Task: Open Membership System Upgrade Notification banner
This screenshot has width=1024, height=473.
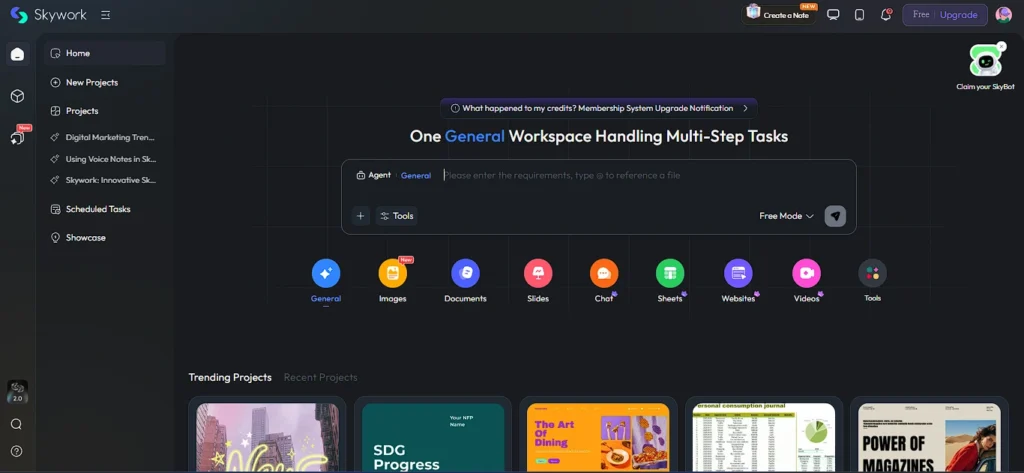Action: (598, 108)
